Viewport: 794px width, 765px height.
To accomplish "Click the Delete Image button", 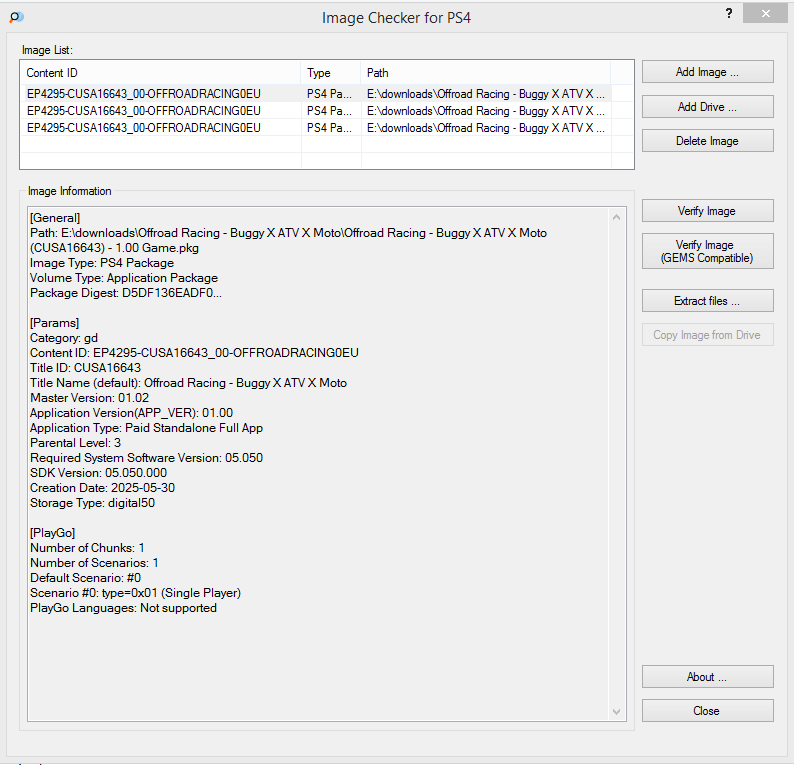I will pos(707,141).
